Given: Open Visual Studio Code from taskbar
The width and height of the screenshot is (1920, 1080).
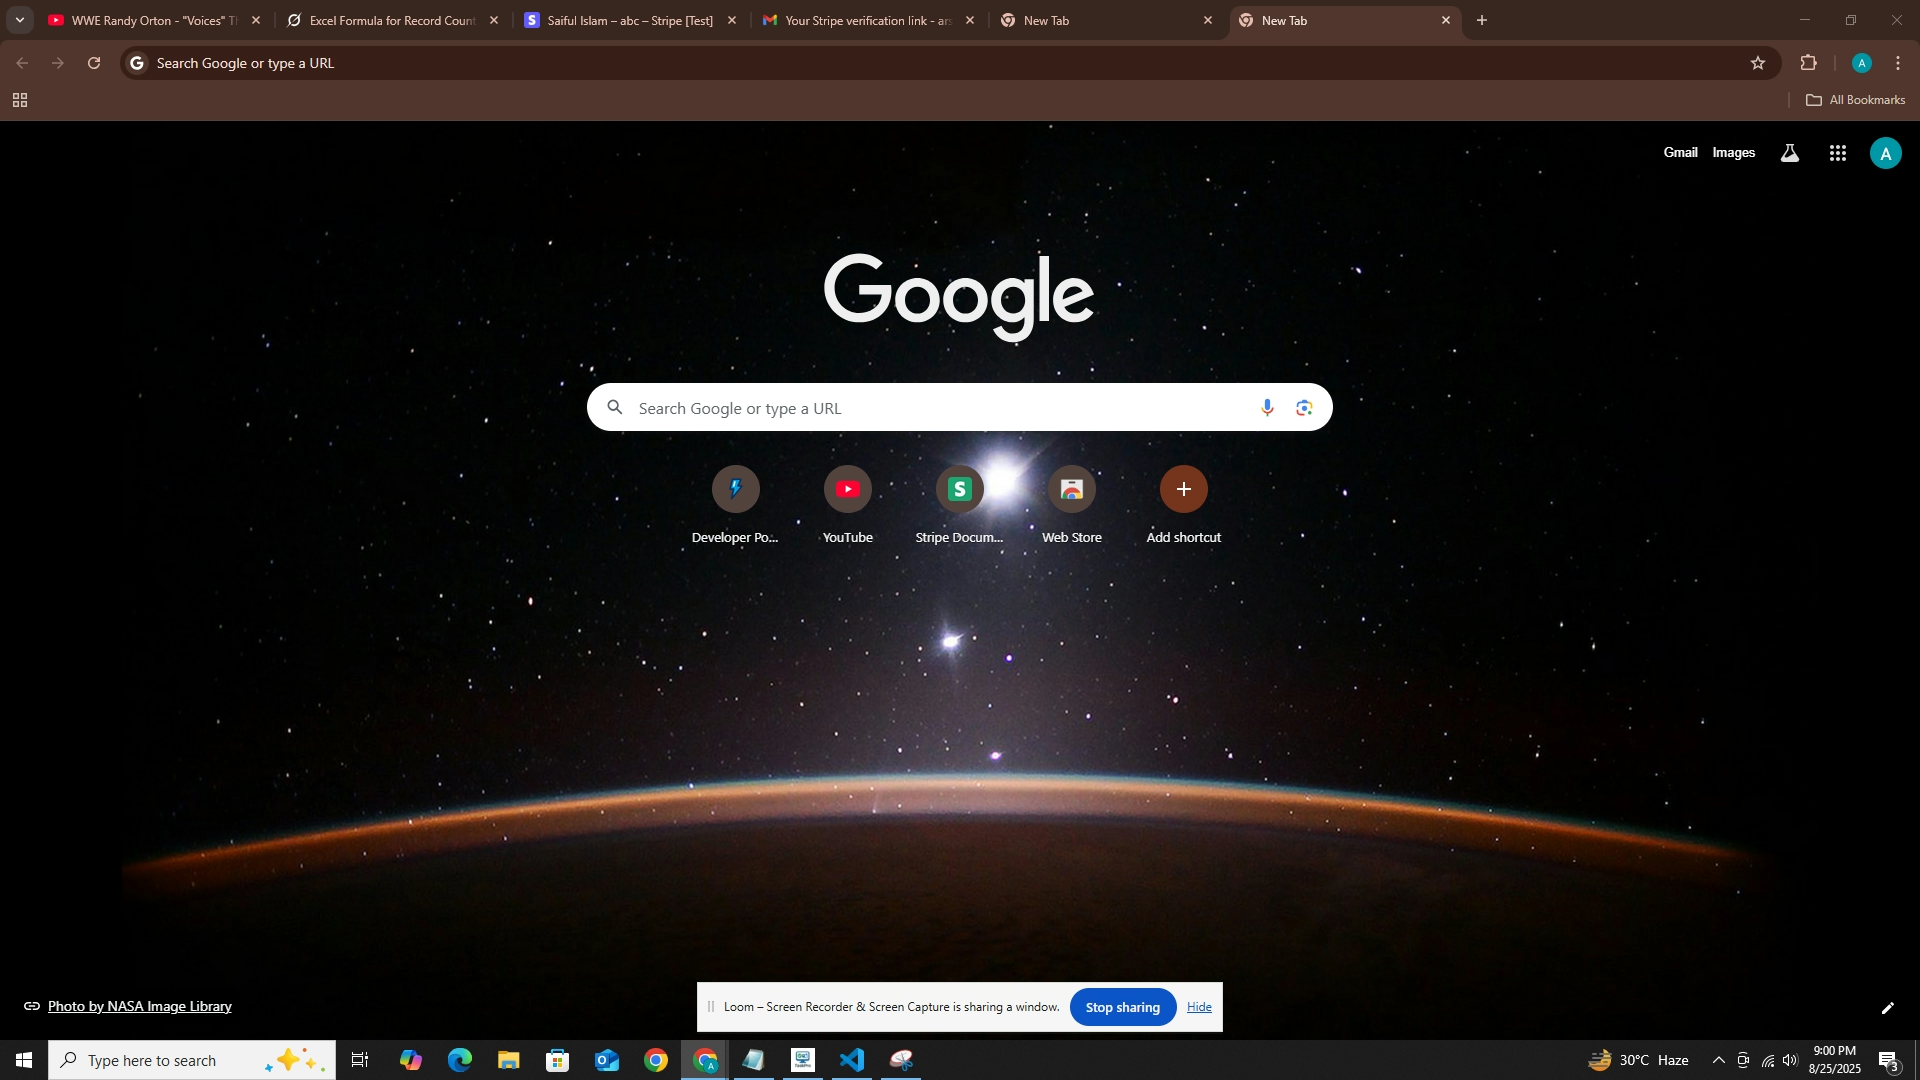Looking at the screenshot, I should point(852,1060).
